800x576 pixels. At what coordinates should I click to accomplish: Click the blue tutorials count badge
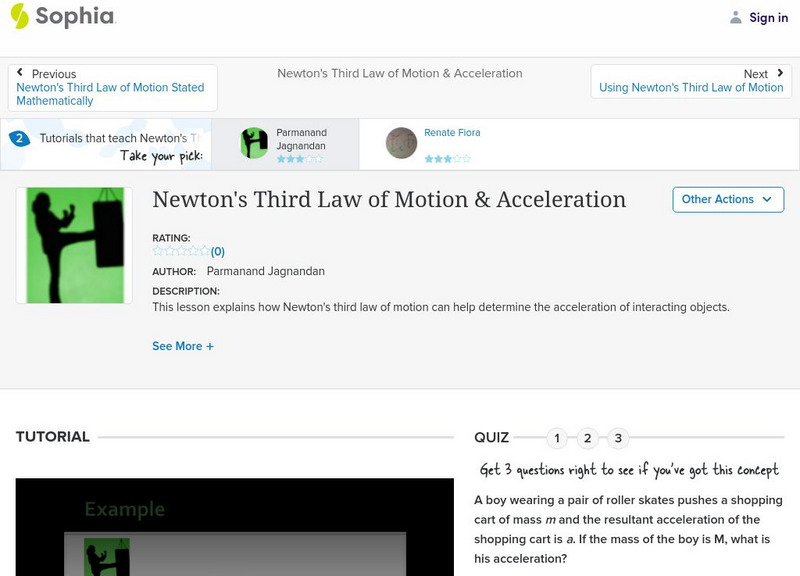[x=19, y=138]
